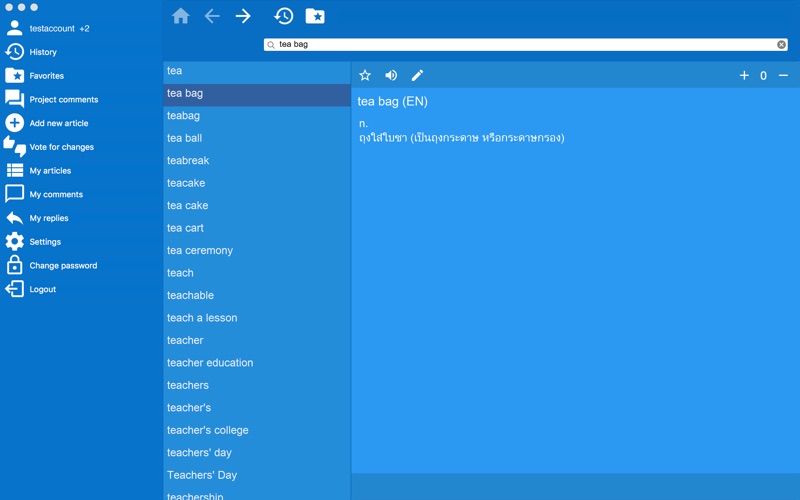The height and width of the screenshot is (500, 800).
Task: Select 'teacake' in the word list
Action: tap(257, 183)
